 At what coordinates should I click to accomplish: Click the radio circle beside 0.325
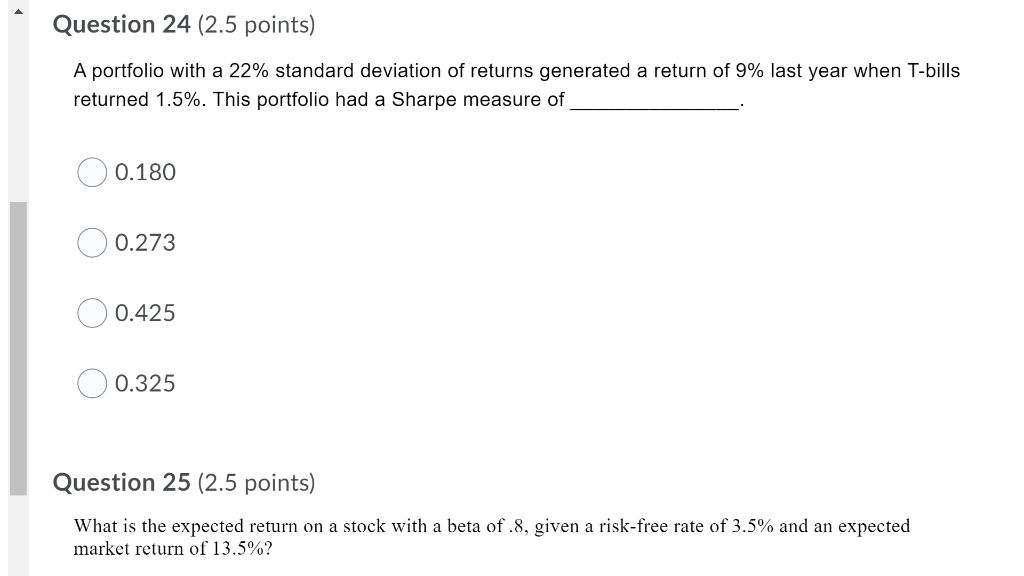[92, 383]
